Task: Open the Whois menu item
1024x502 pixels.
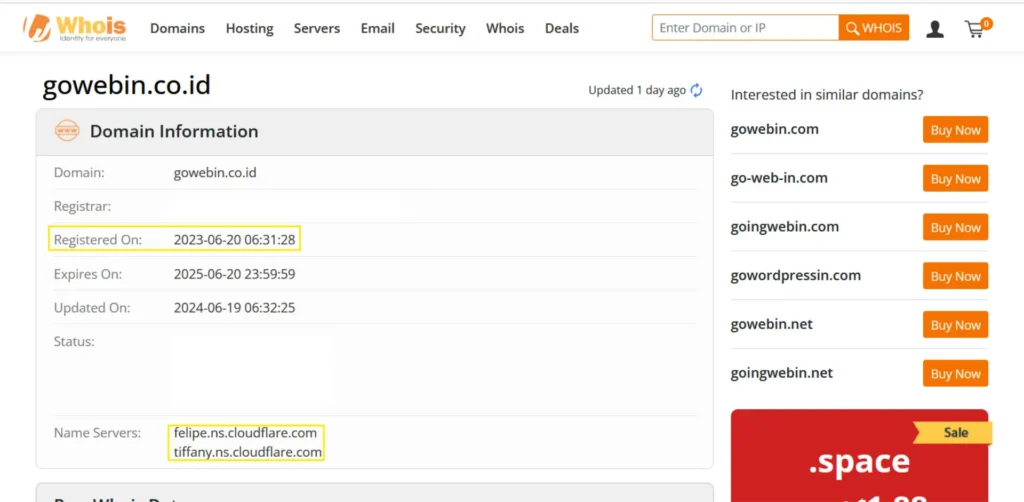Action: coord(505,28)
